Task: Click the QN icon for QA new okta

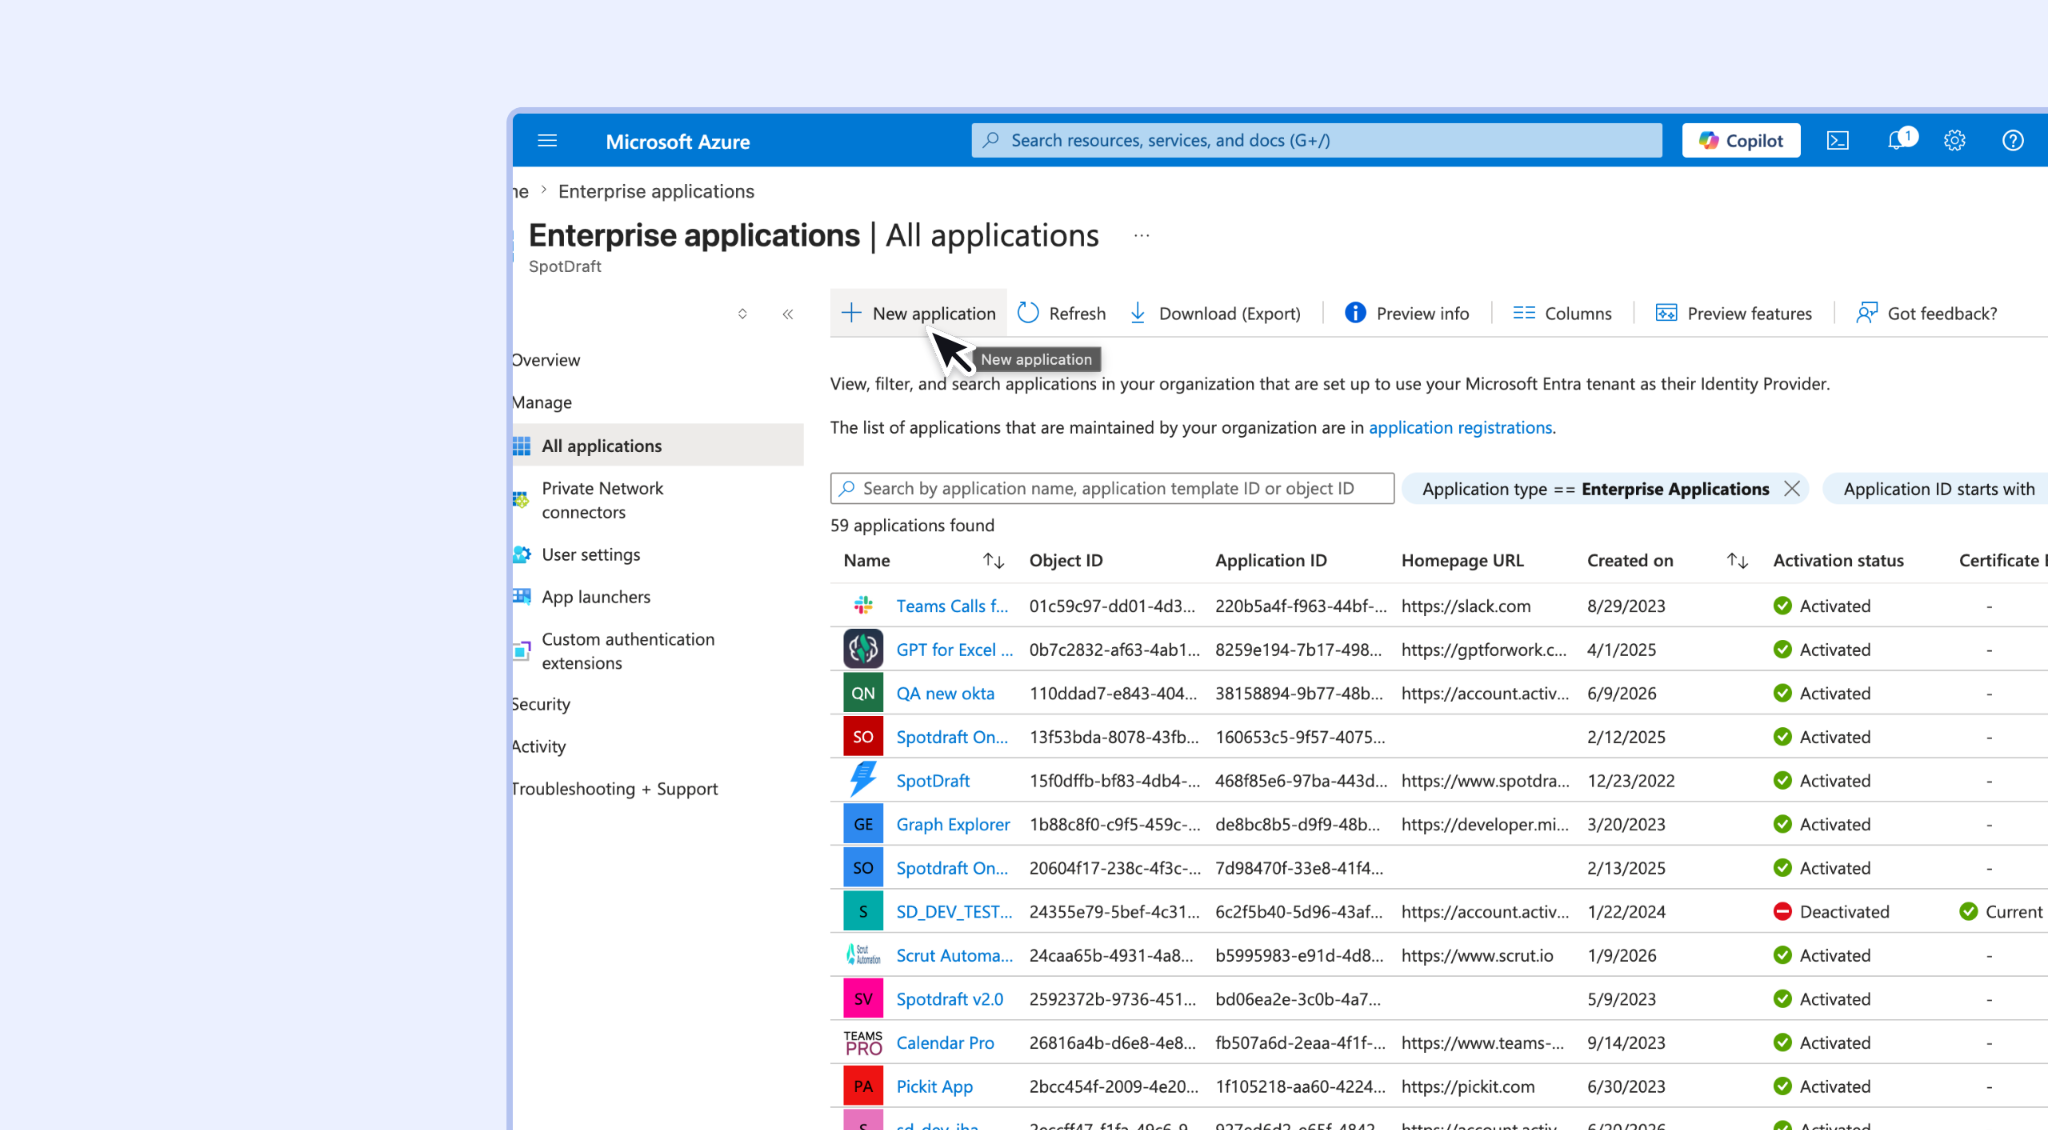Action: [x=863, y=693]
